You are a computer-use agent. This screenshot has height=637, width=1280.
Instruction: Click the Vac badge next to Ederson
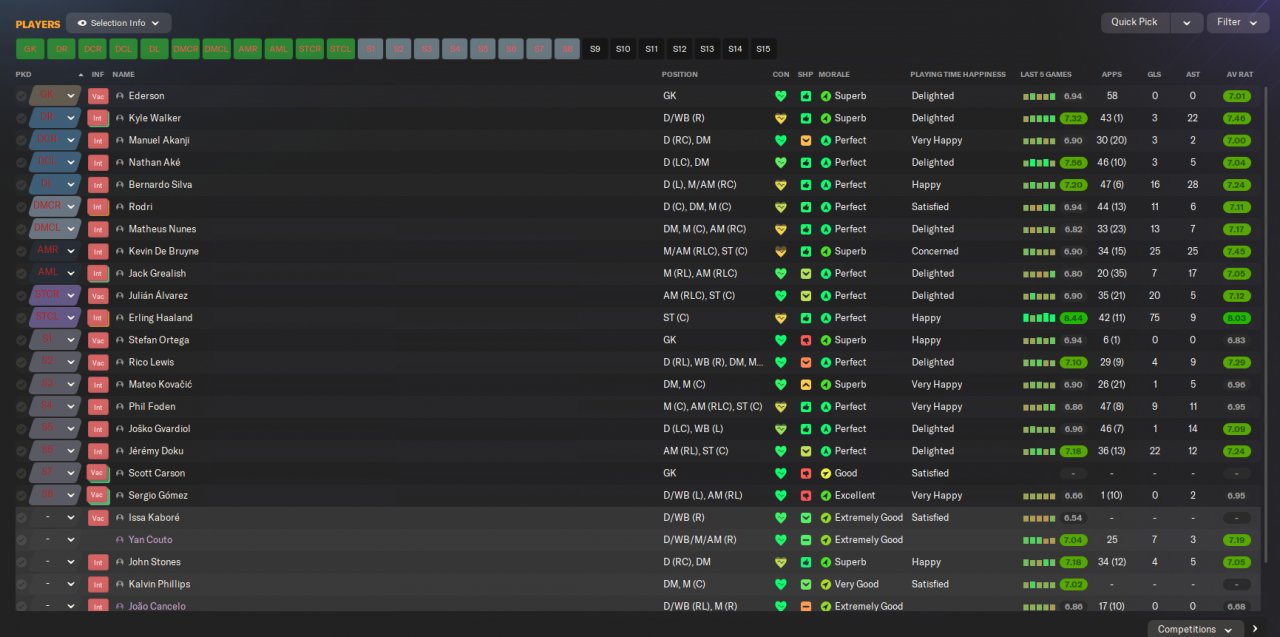pyautogui.click(x=98, y=96)
